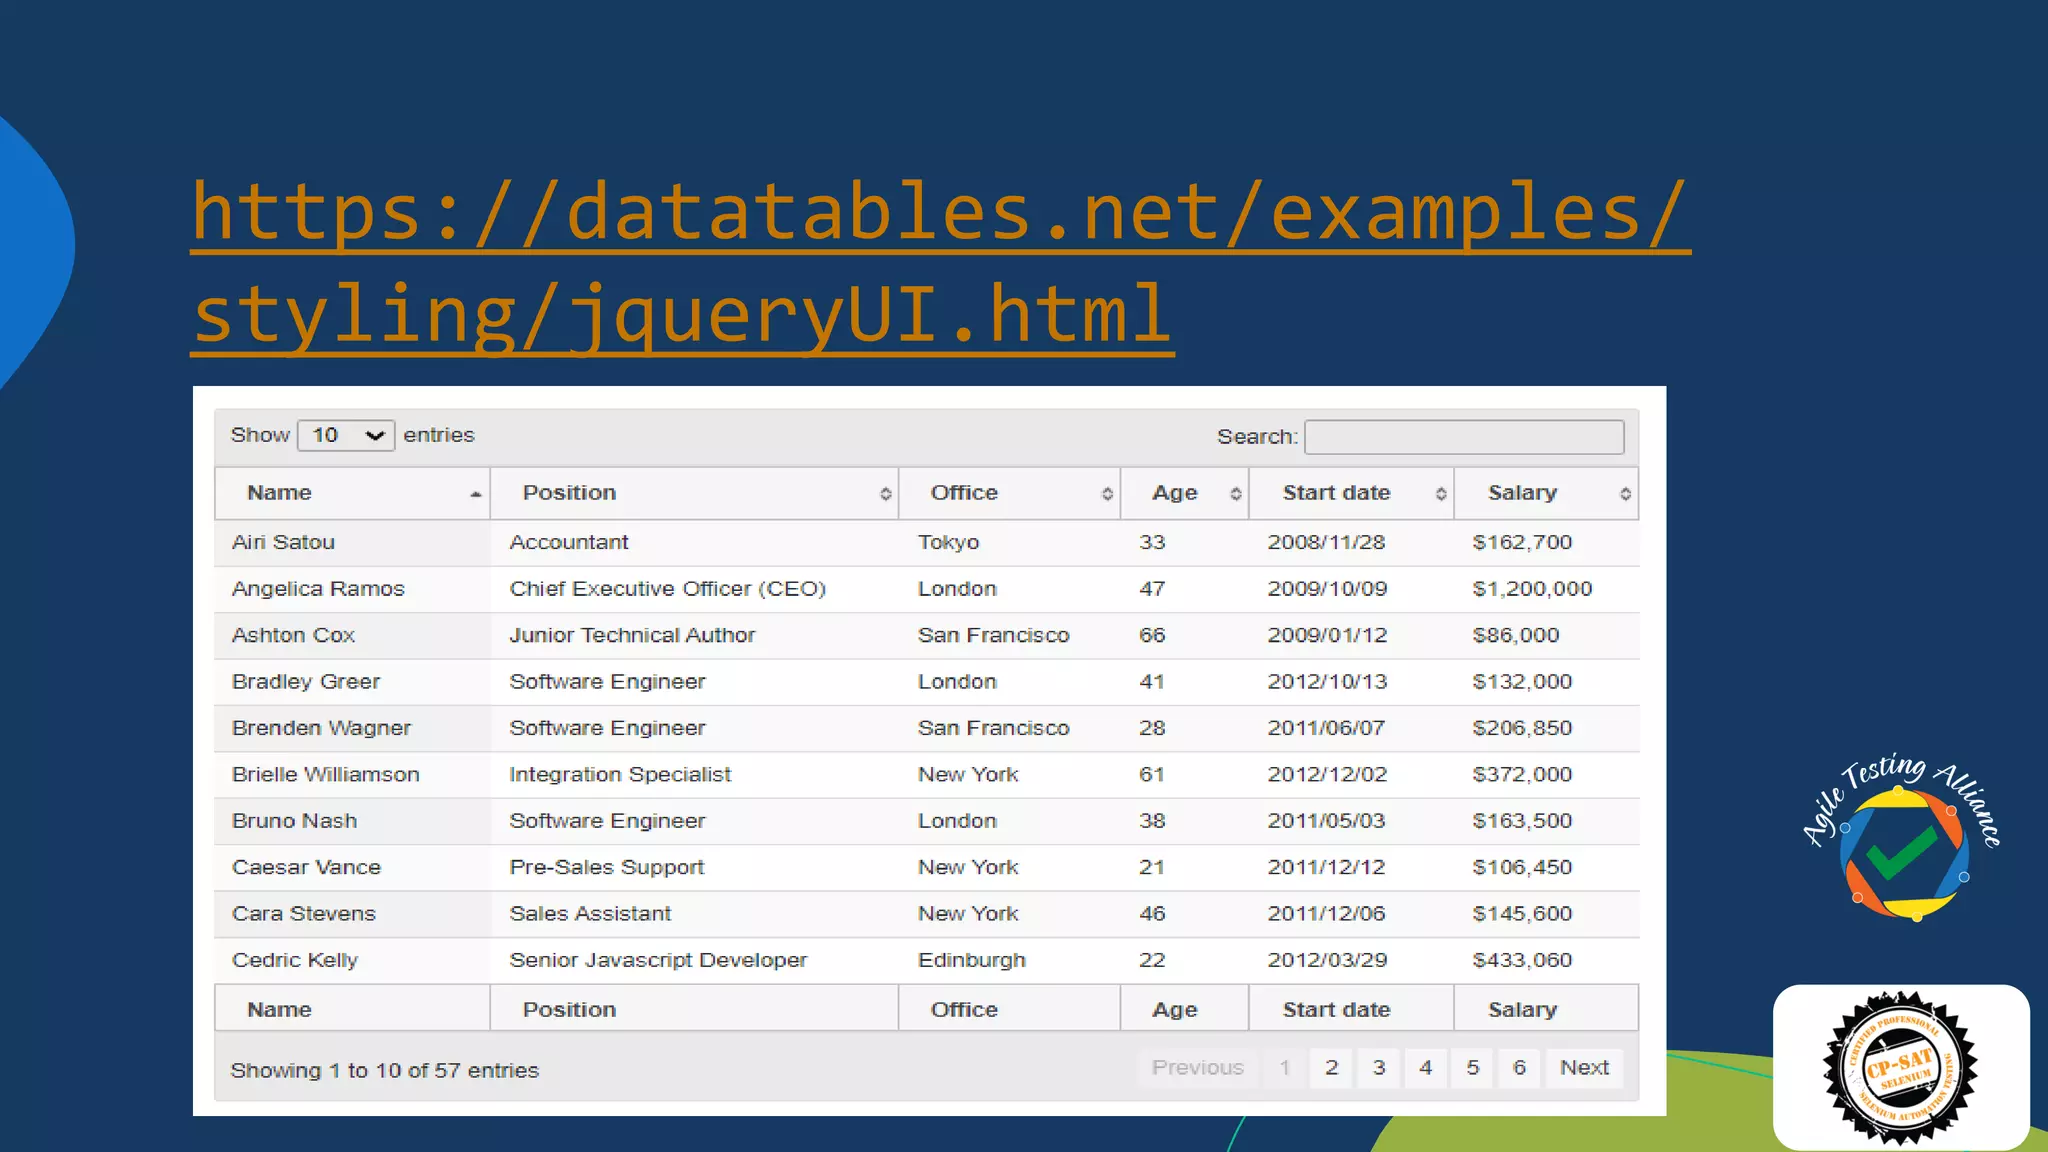
Task: Click the Integration Specialist cell
Action: click(x=695, y=775)
